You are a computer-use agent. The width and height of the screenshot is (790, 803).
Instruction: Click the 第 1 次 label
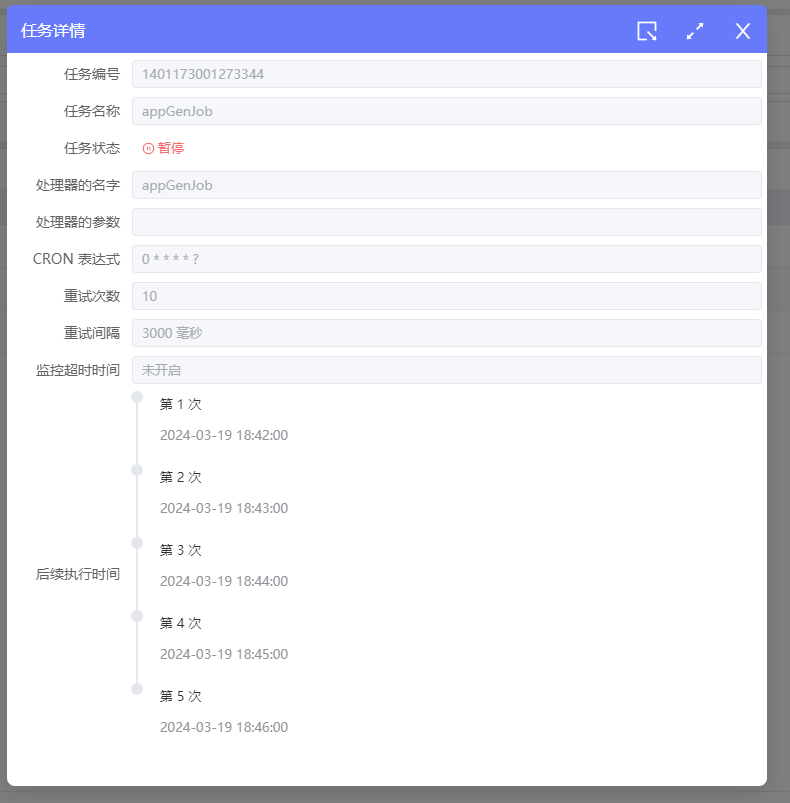click(181, 405)
